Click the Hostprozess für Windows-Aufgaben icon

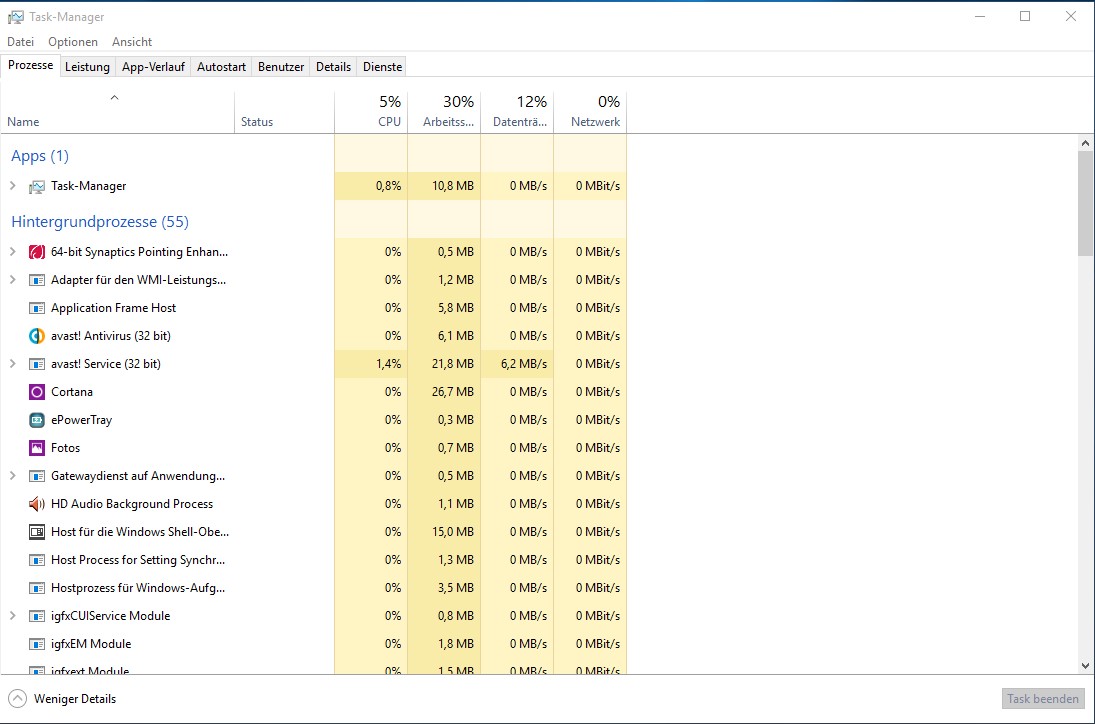37,588
